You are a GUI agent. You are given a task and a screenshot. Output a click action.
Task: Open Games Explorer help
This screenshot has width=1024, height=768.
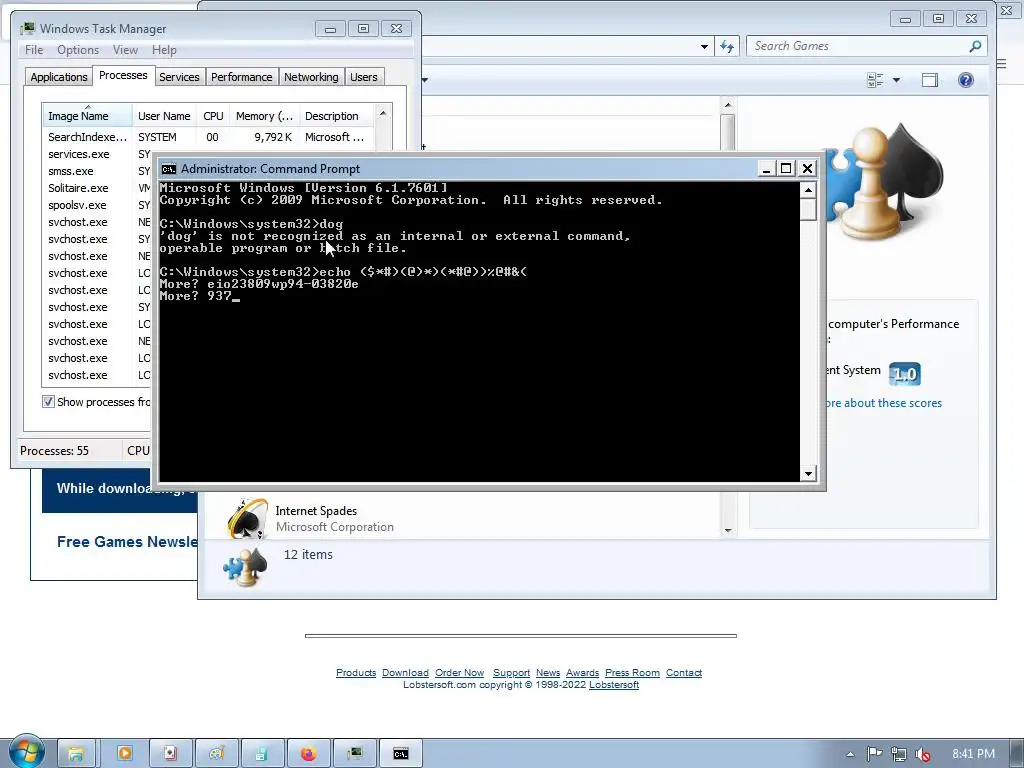tap(966, 80)
